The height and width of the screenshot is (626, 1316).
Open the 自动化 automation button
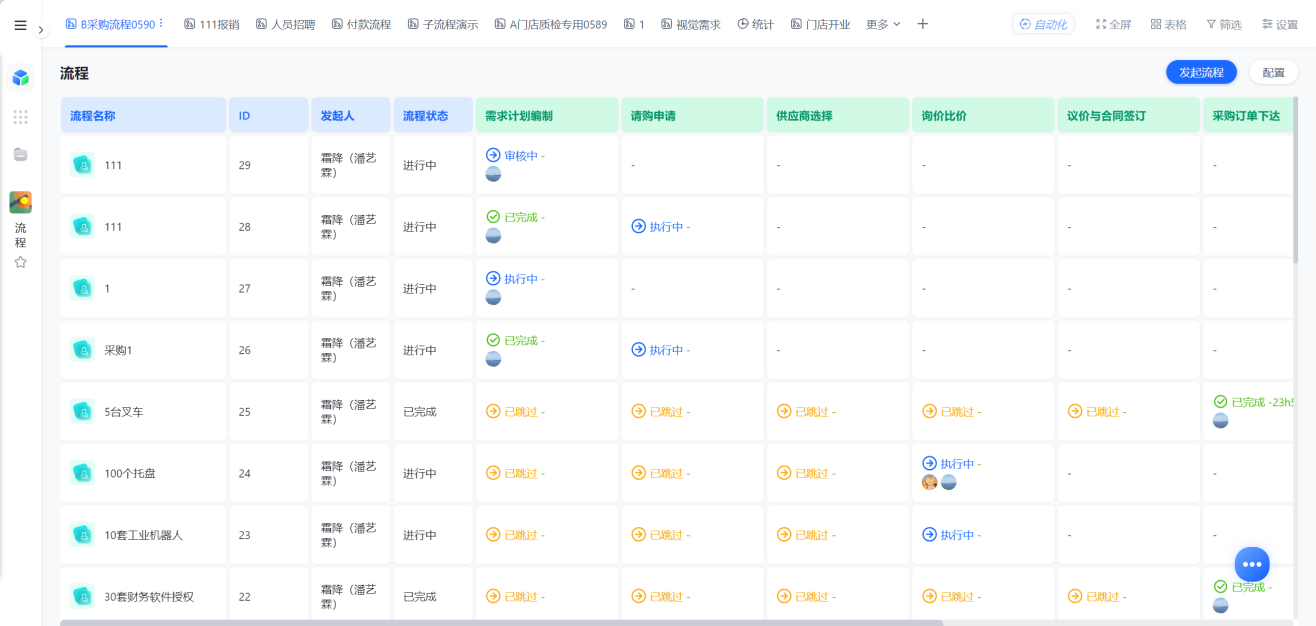(x=1043, y=24)
